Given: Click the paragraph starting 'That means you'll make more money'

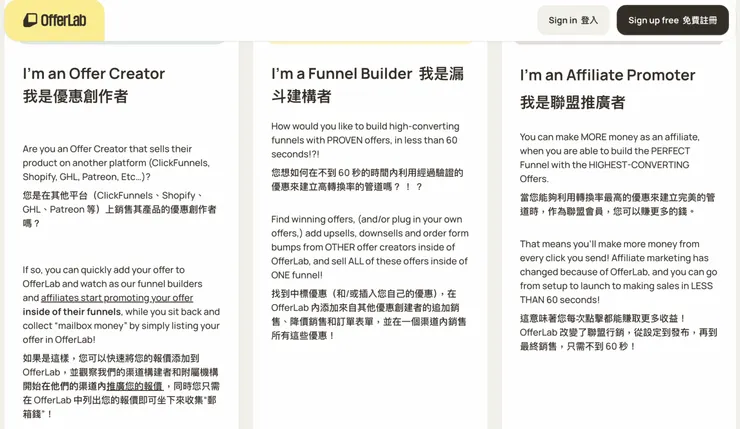Looking at the screenshot, I should click(x=618, y=272).
